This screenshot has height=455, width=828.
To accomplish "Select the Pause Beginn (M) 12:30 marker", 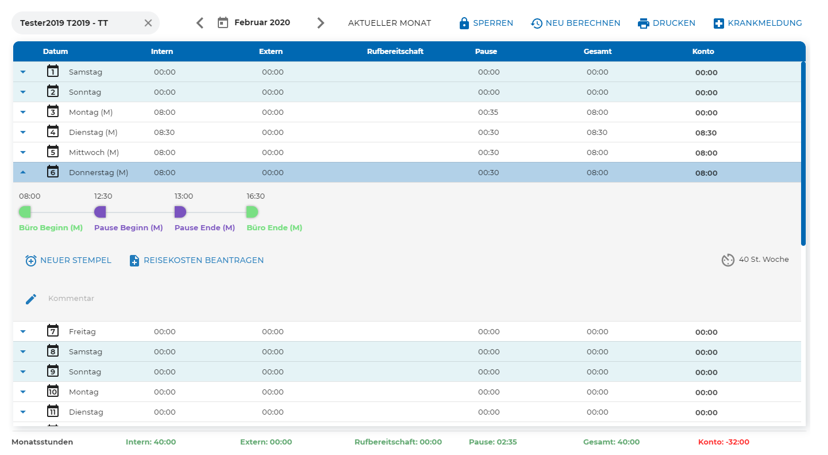I will coord(100,212).
